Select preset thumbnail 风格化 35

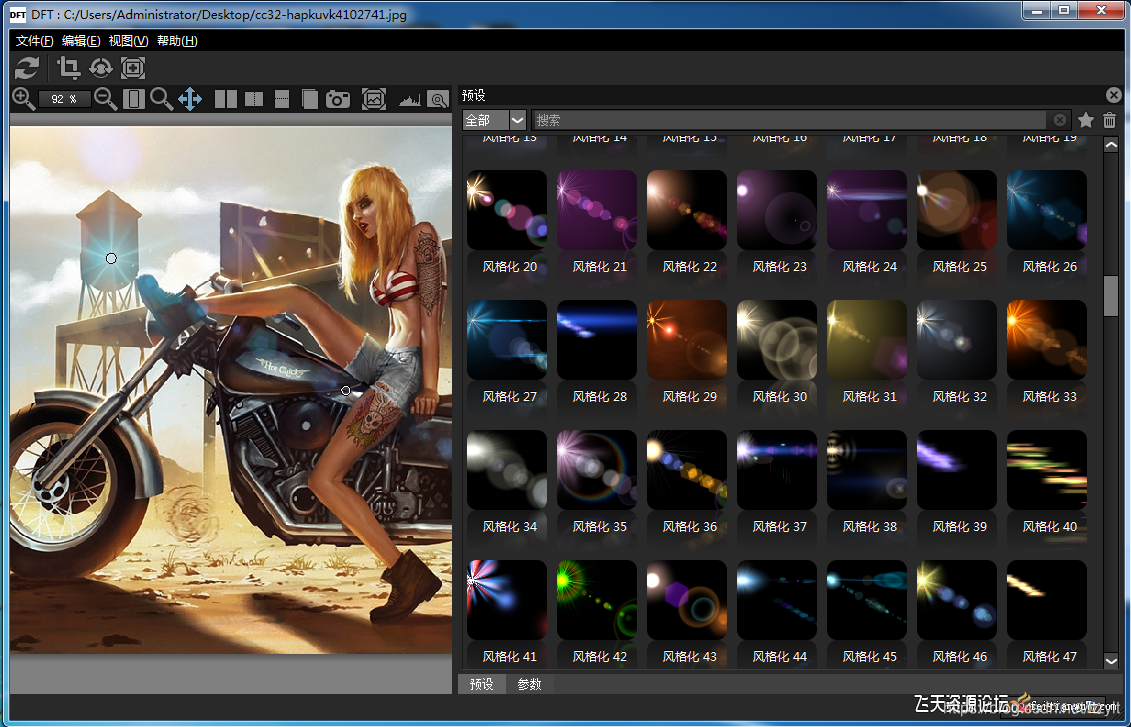click(597, 470)
